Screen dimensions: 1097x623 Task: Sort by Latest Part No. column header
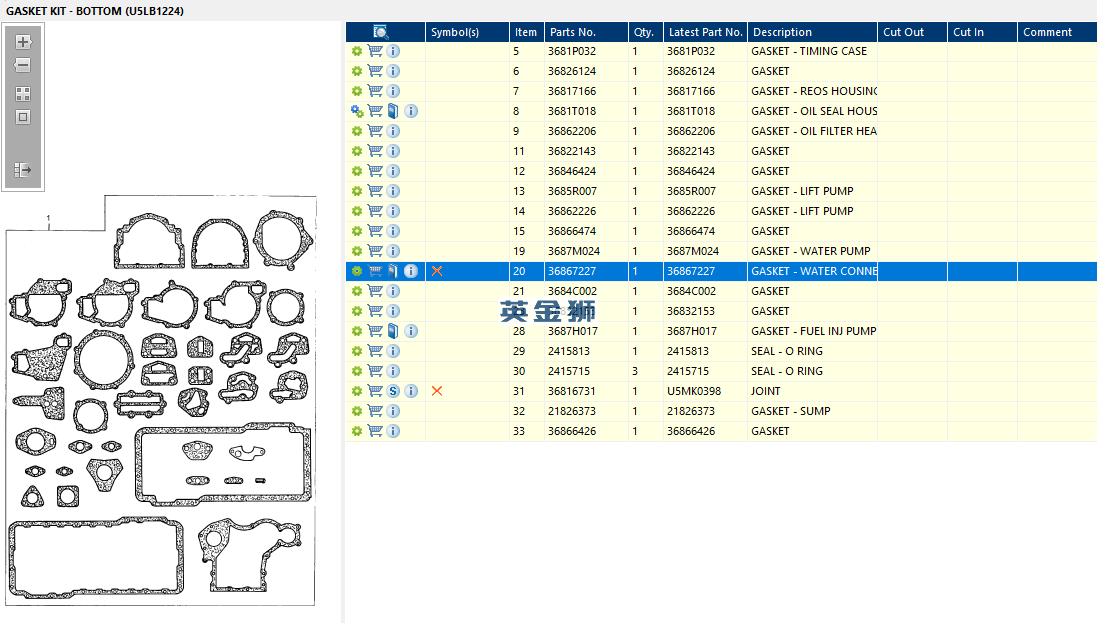click(705, 32)
